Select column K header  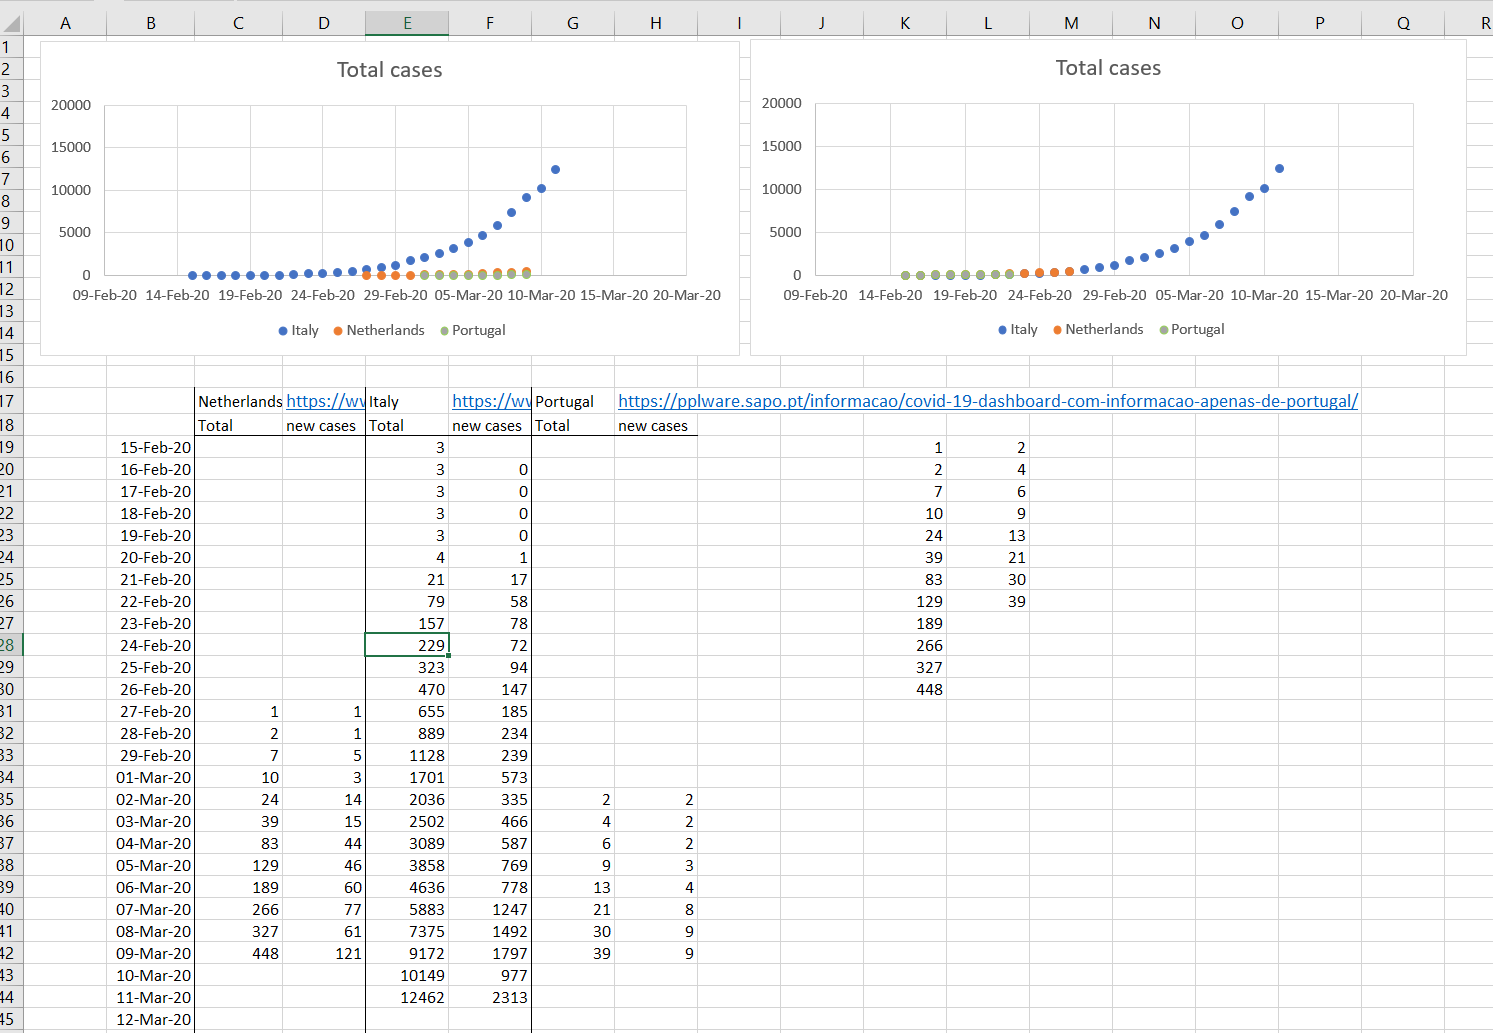(x=905, y=23)
